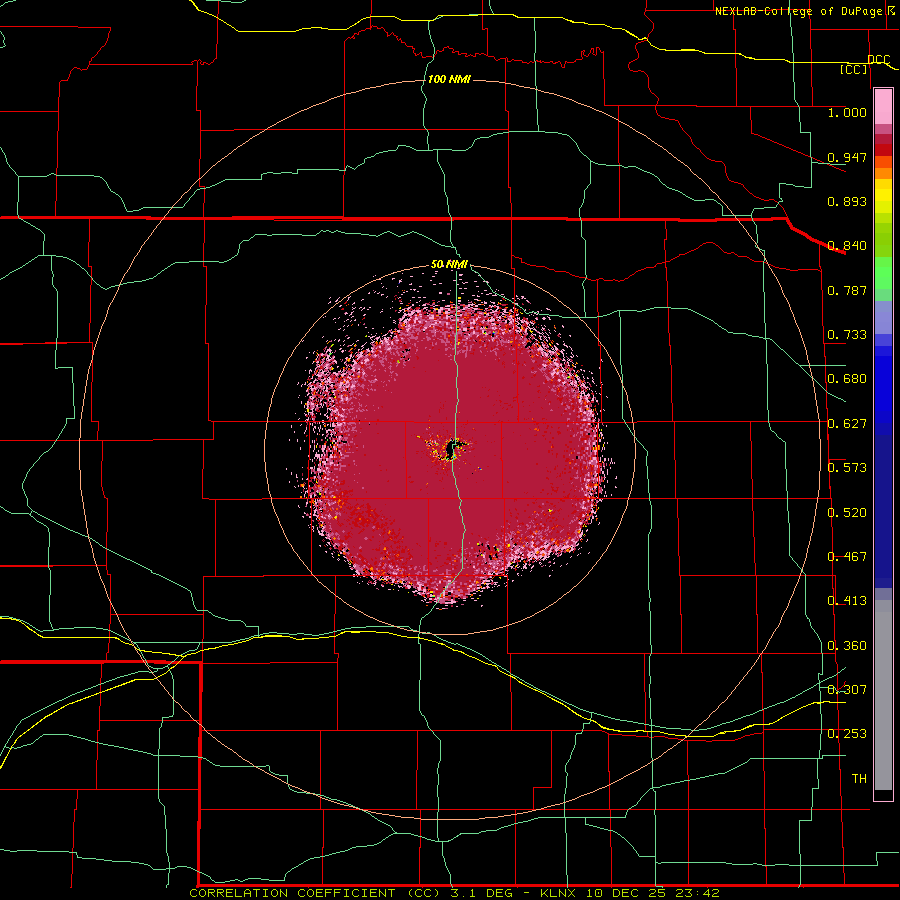Click the 0.467 scale value
Image resolution: width=900 pixels, height=900 pixels.
click(x=847, y=557)
